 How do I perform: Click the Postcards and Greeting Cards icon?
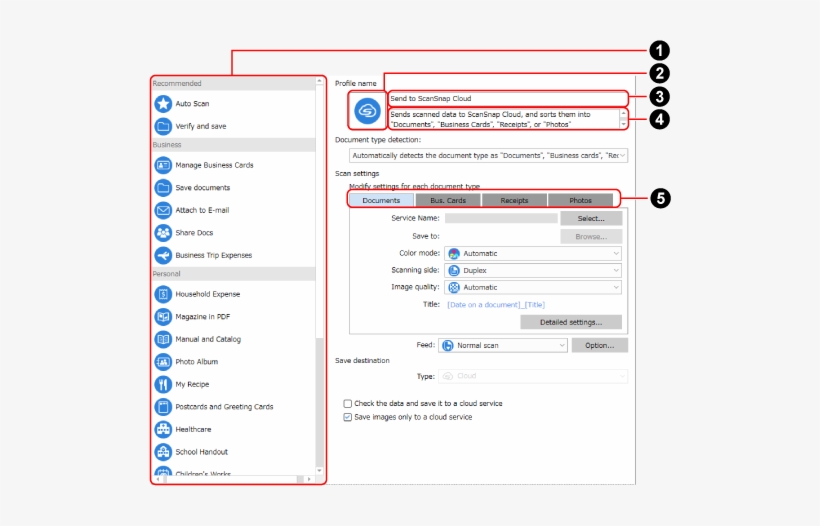(x=163, y=407)
